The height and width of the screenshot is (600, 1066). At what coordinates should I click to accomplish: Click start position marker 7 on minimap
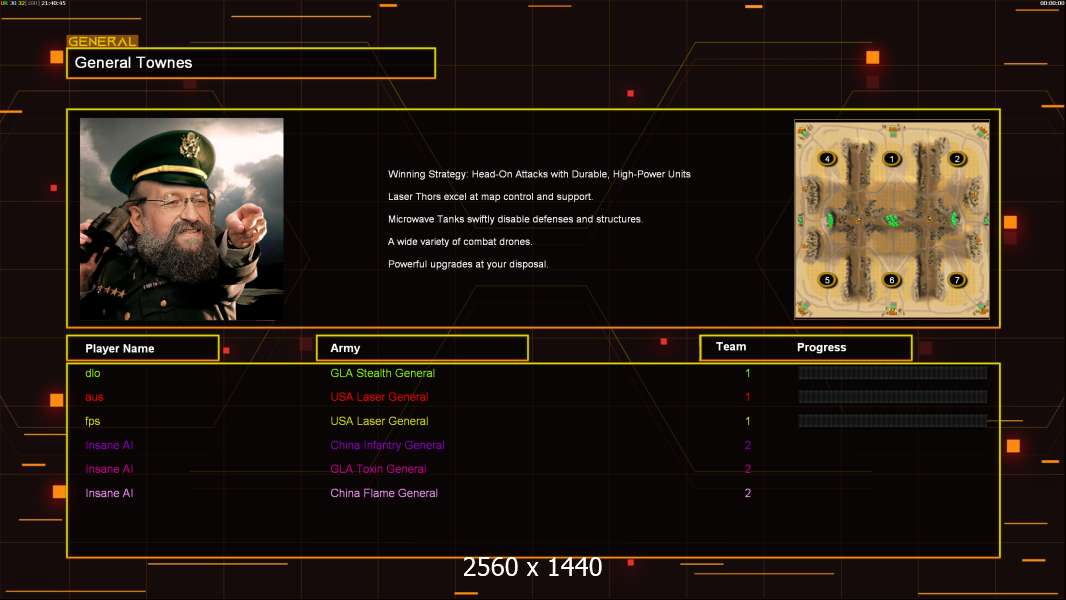coord(957,280)
